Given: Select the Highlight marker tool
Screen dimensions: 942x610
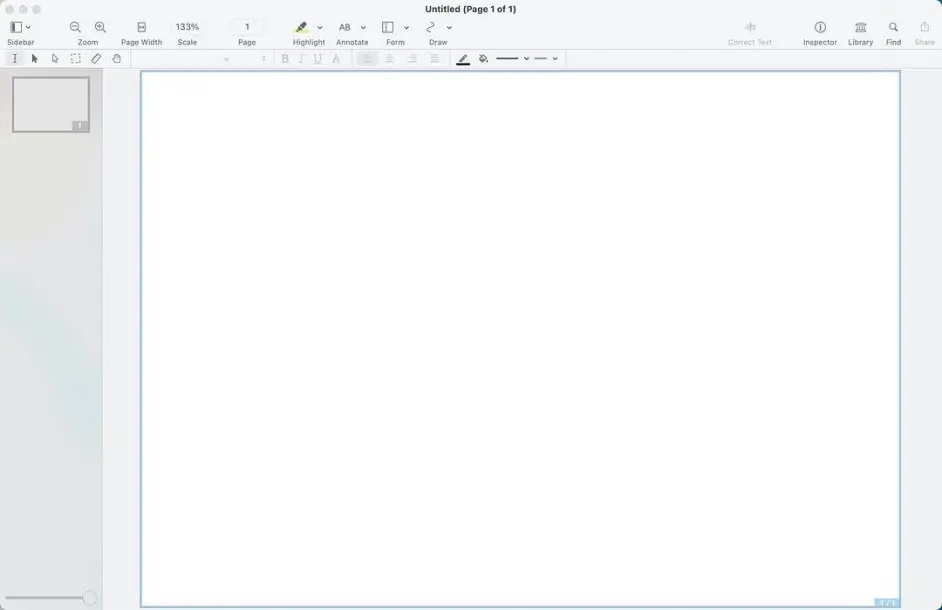Looking at the screenshot, I should pyautogui.click(x=301, y=28).
